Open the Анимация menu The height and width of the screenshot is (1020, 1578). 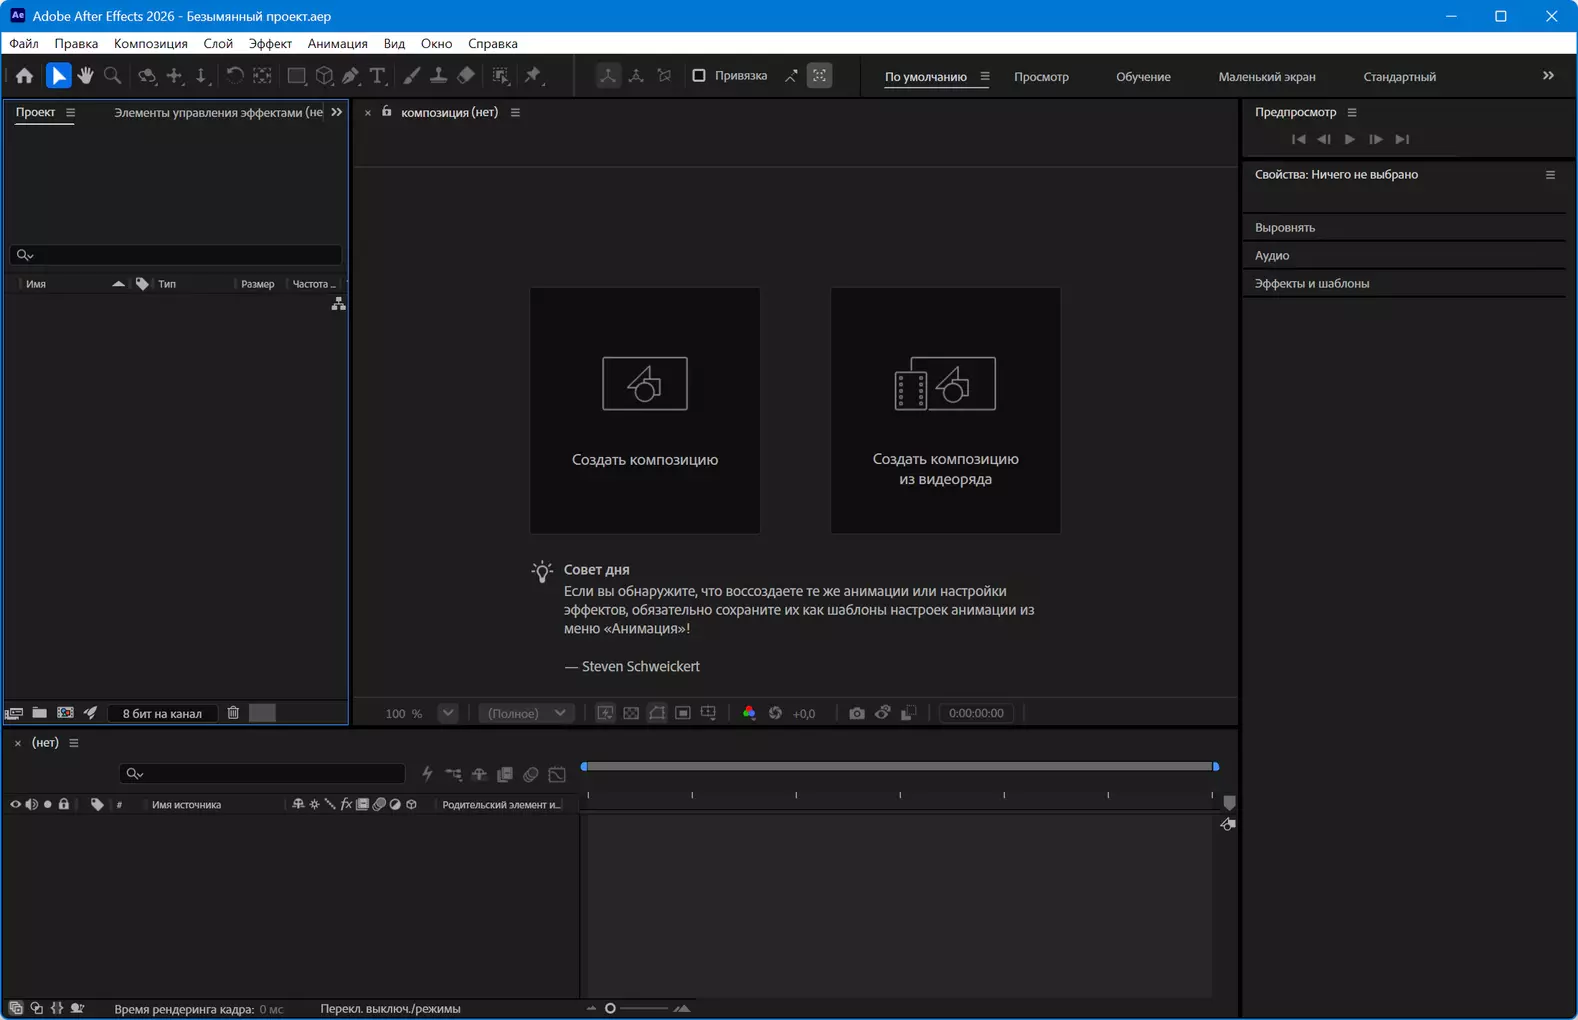tap(338, 43)
